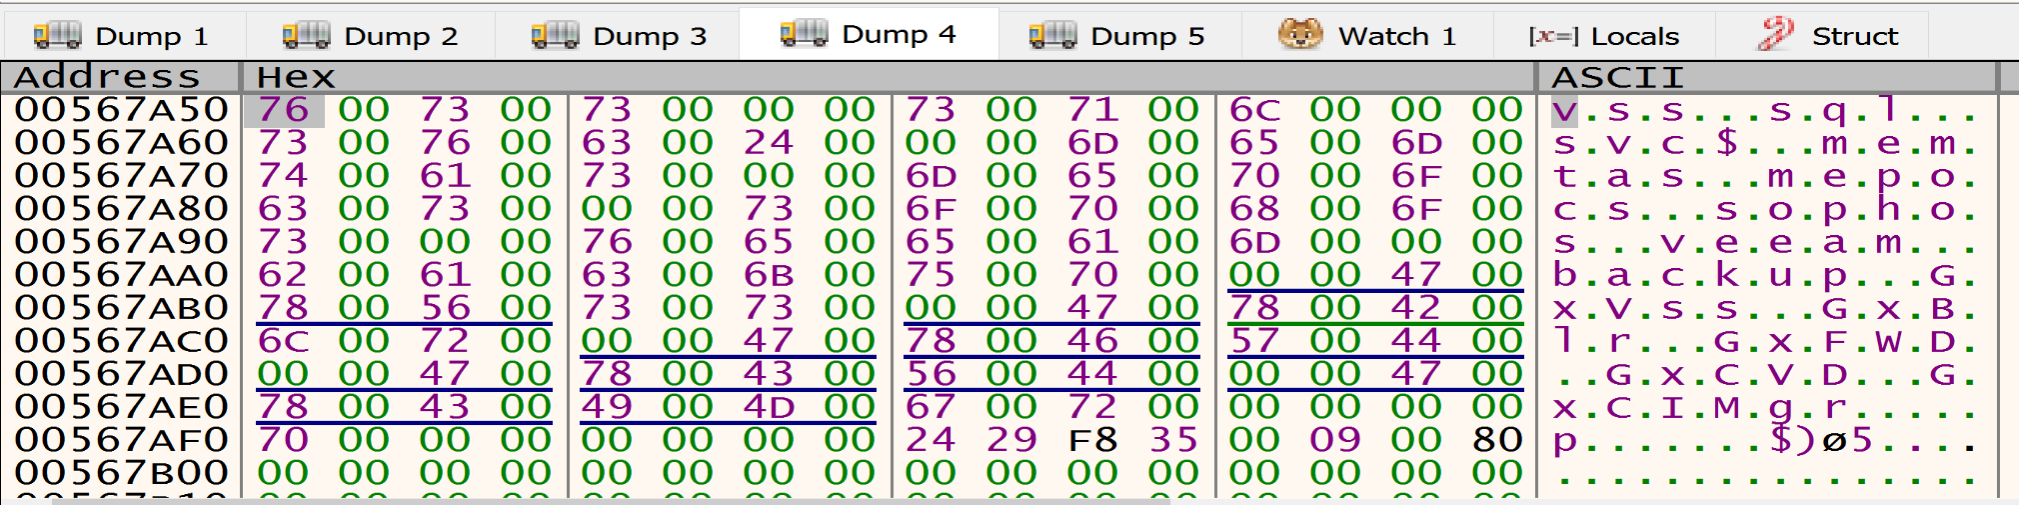This screenshot has width=2019, height=505.
Task: Click the Struct candy cane icon
Action: [1776, 35]
